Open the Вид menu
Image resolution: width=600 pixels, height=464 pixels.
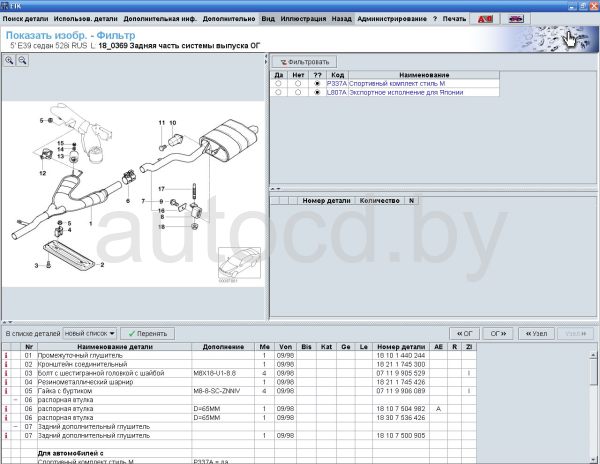[268, 19]
